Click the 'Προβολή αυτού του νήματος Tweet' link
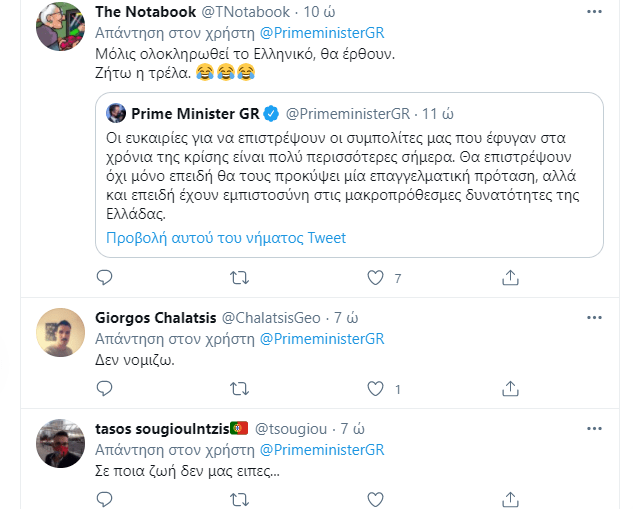The width and height of the screenshot is (633, 509). point(226,238)
